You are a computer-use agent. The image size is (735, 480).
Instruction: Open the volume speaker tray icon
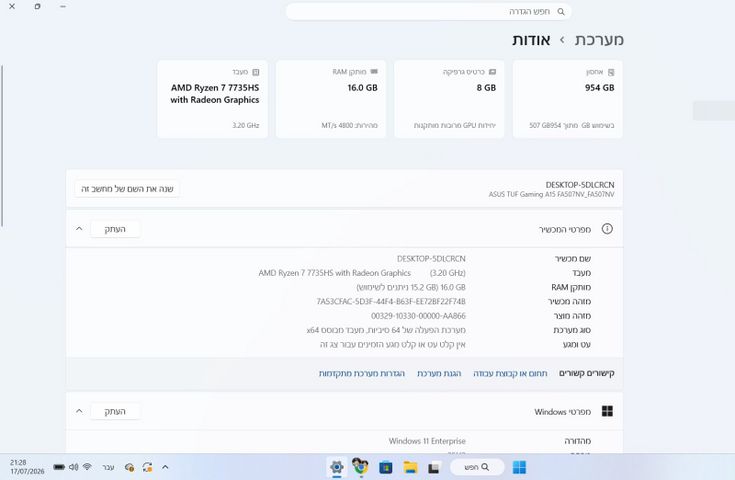74,467
